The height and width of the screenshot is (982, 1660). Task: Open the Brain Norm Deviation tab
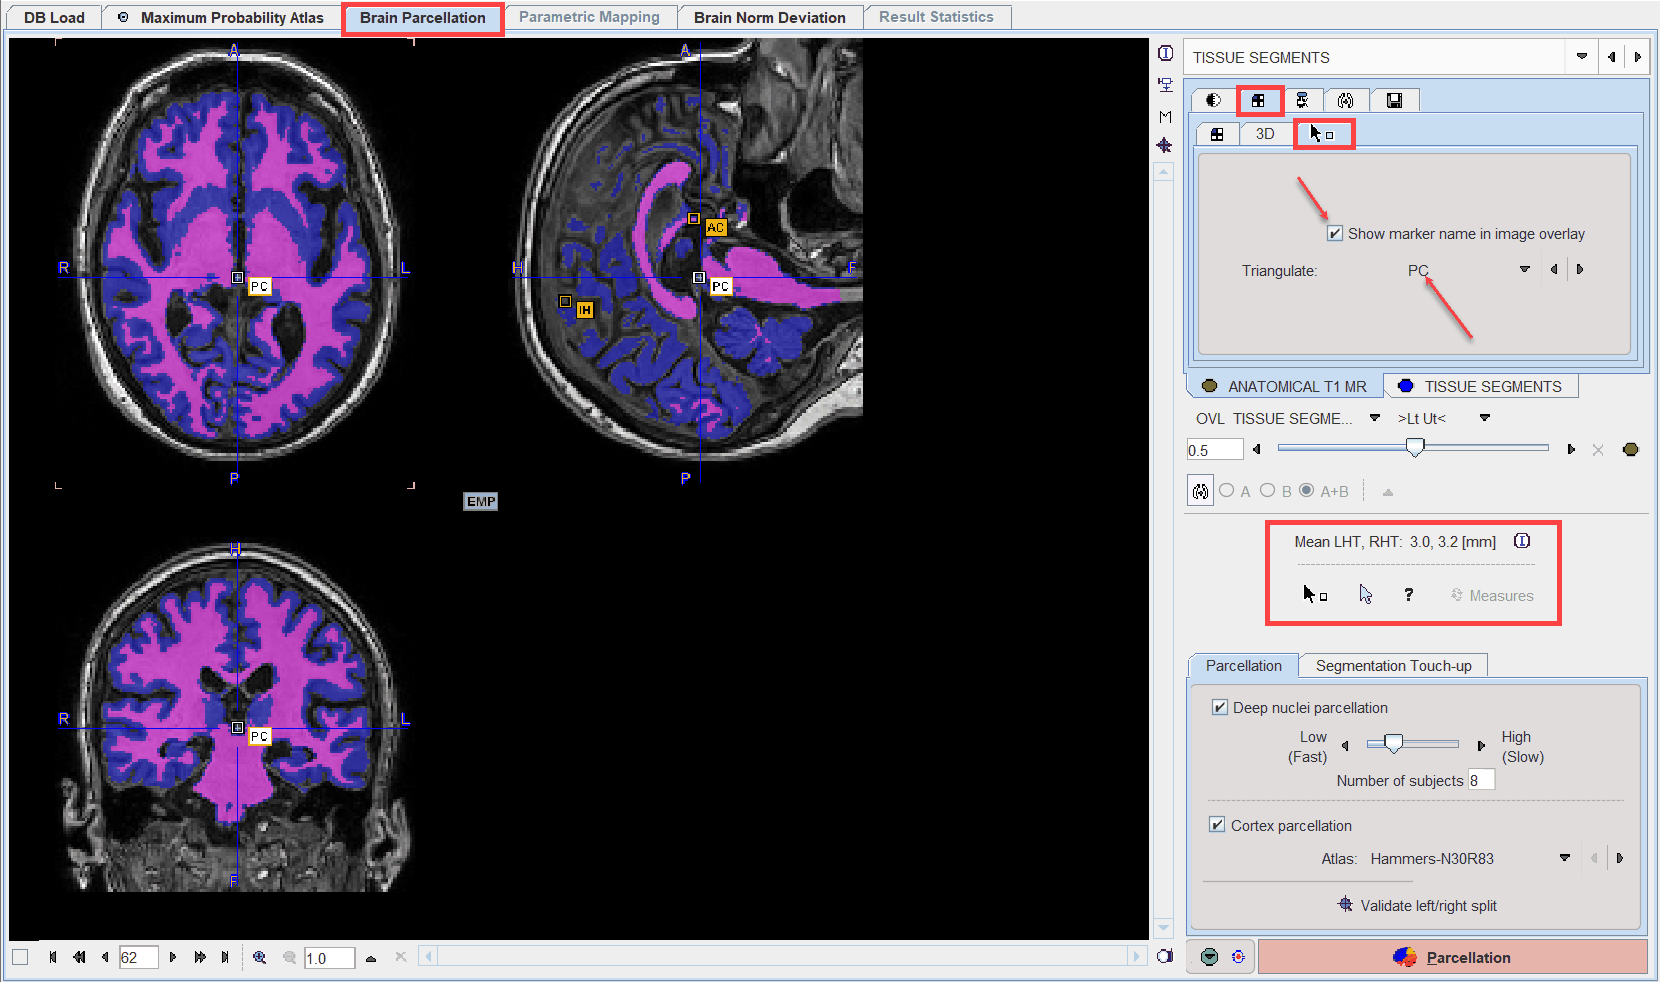click(770, 17)
